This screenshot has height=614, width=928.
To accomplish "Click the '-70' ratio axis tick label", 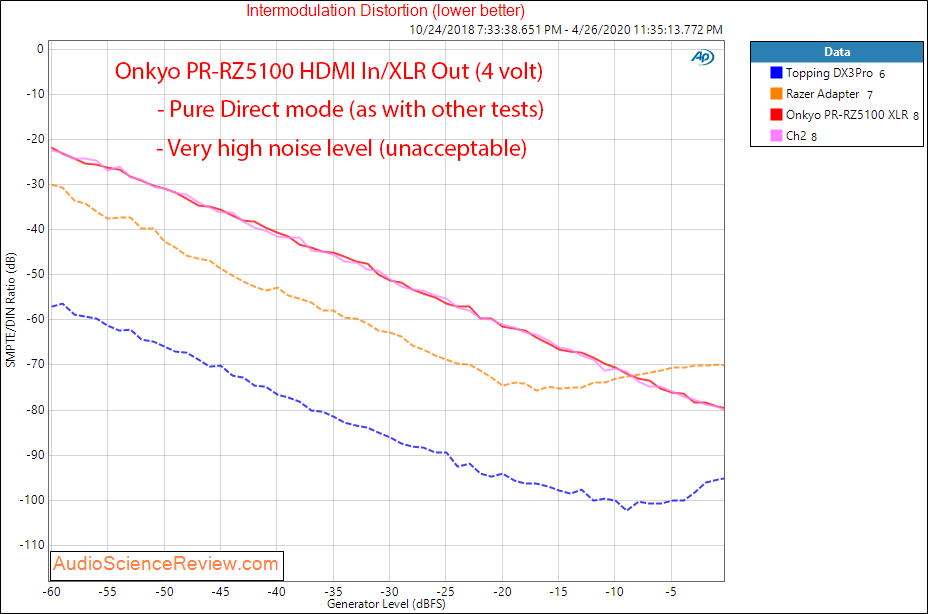I will click(x=35, y=364).
